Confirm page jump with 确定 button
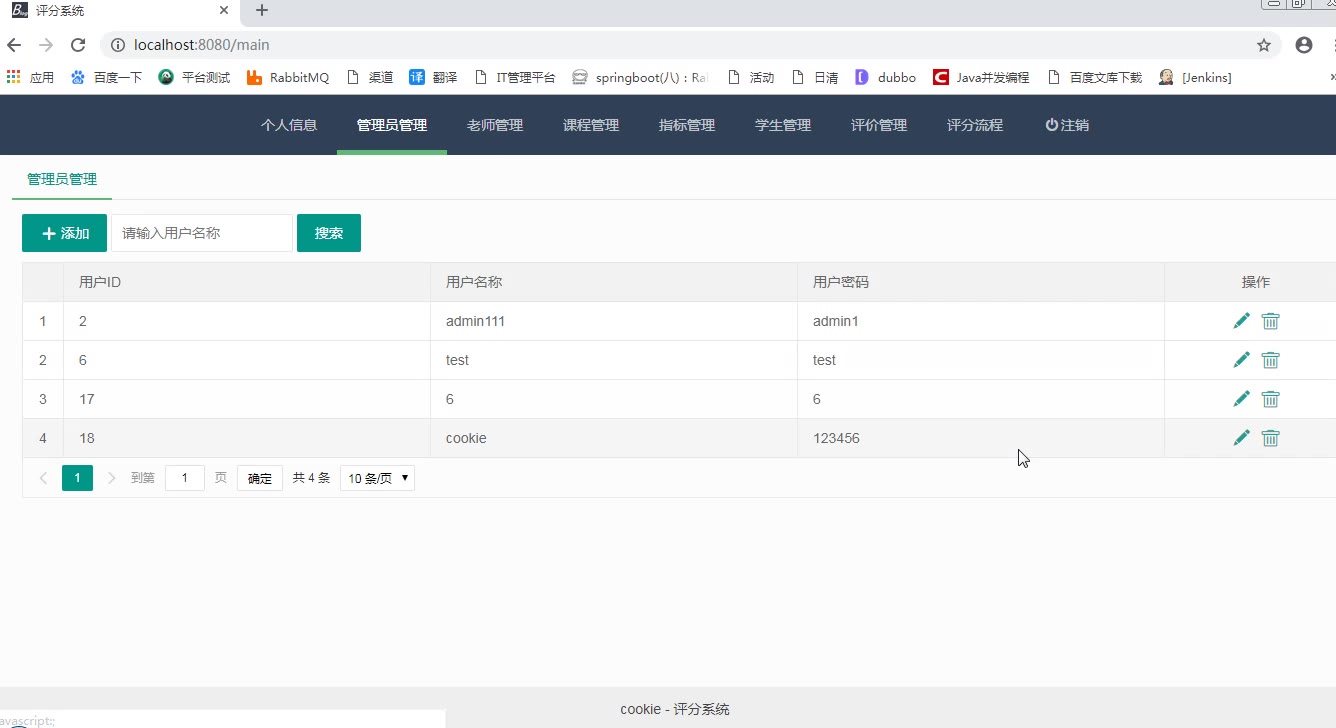The image size is (1336, 728). (x=260, y=478)
